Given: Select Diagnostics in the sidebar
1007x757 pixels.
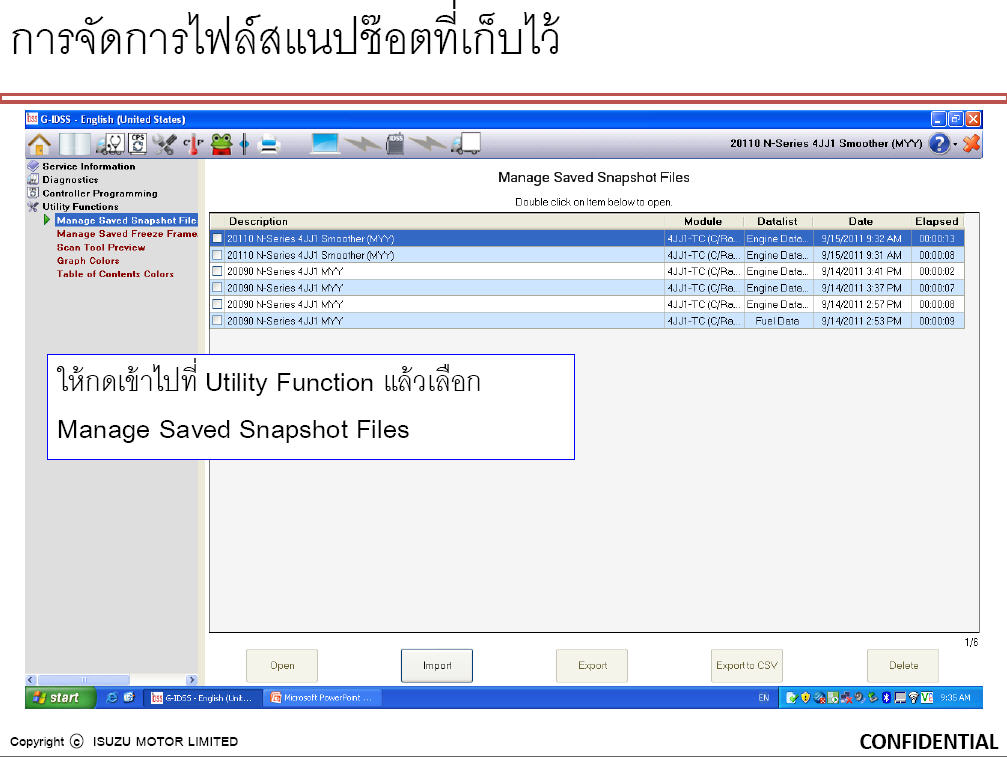Looking at the screenshot, I should [x=70, y=180].
